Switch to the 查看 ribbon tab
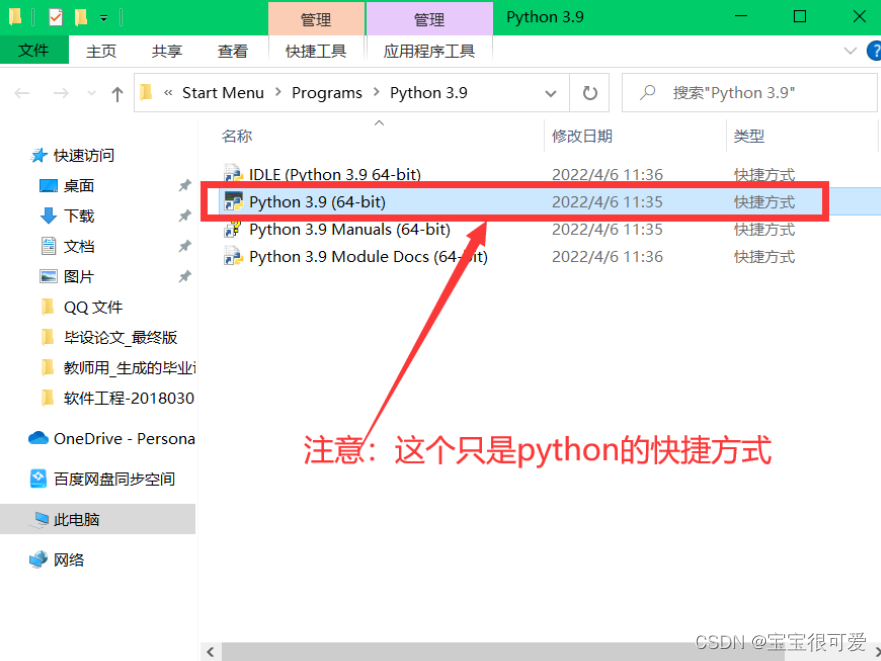881x661 pixels. click(232, 51)
